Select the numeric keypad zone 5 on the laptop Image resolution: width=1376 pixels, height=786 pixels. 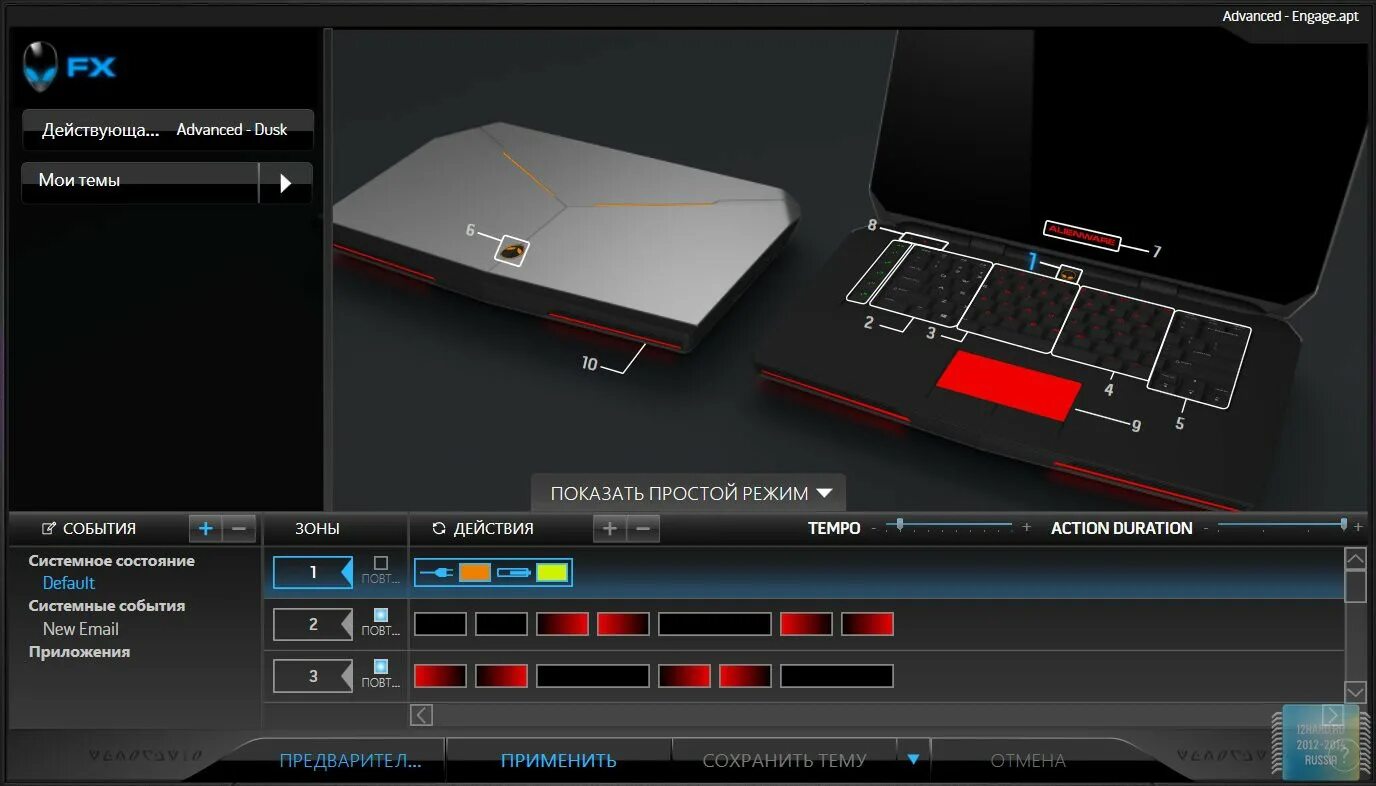click(1198, 357)
